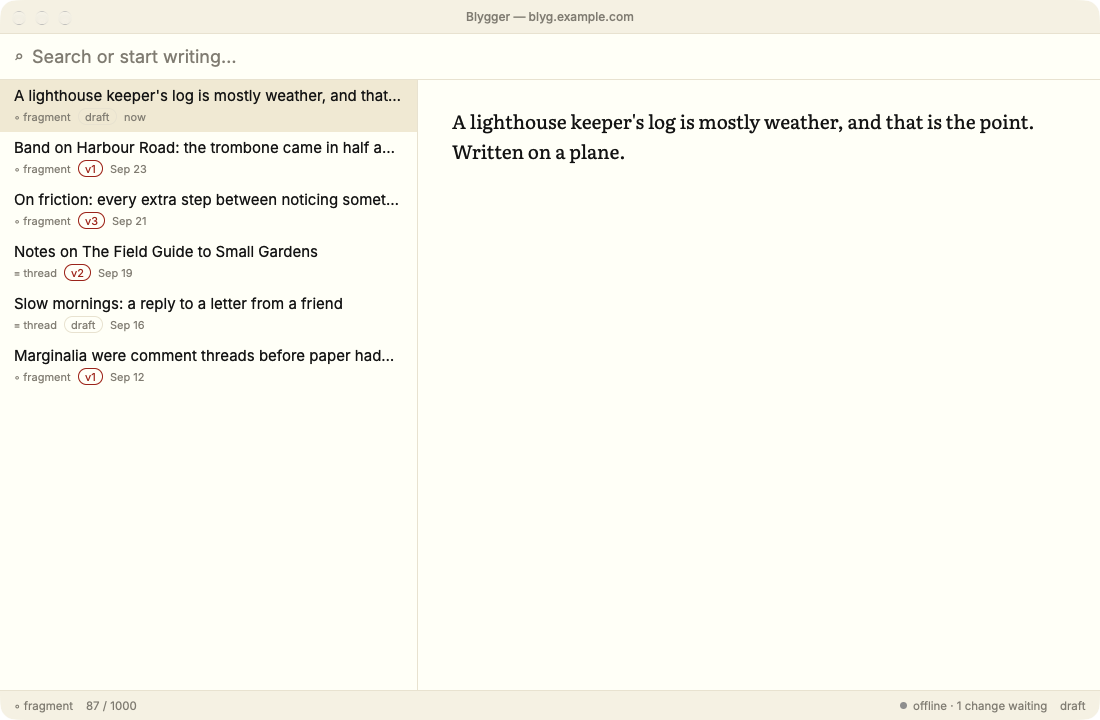
Task: Click the "Sep 21" date on friction note
Action: (130, 221)
